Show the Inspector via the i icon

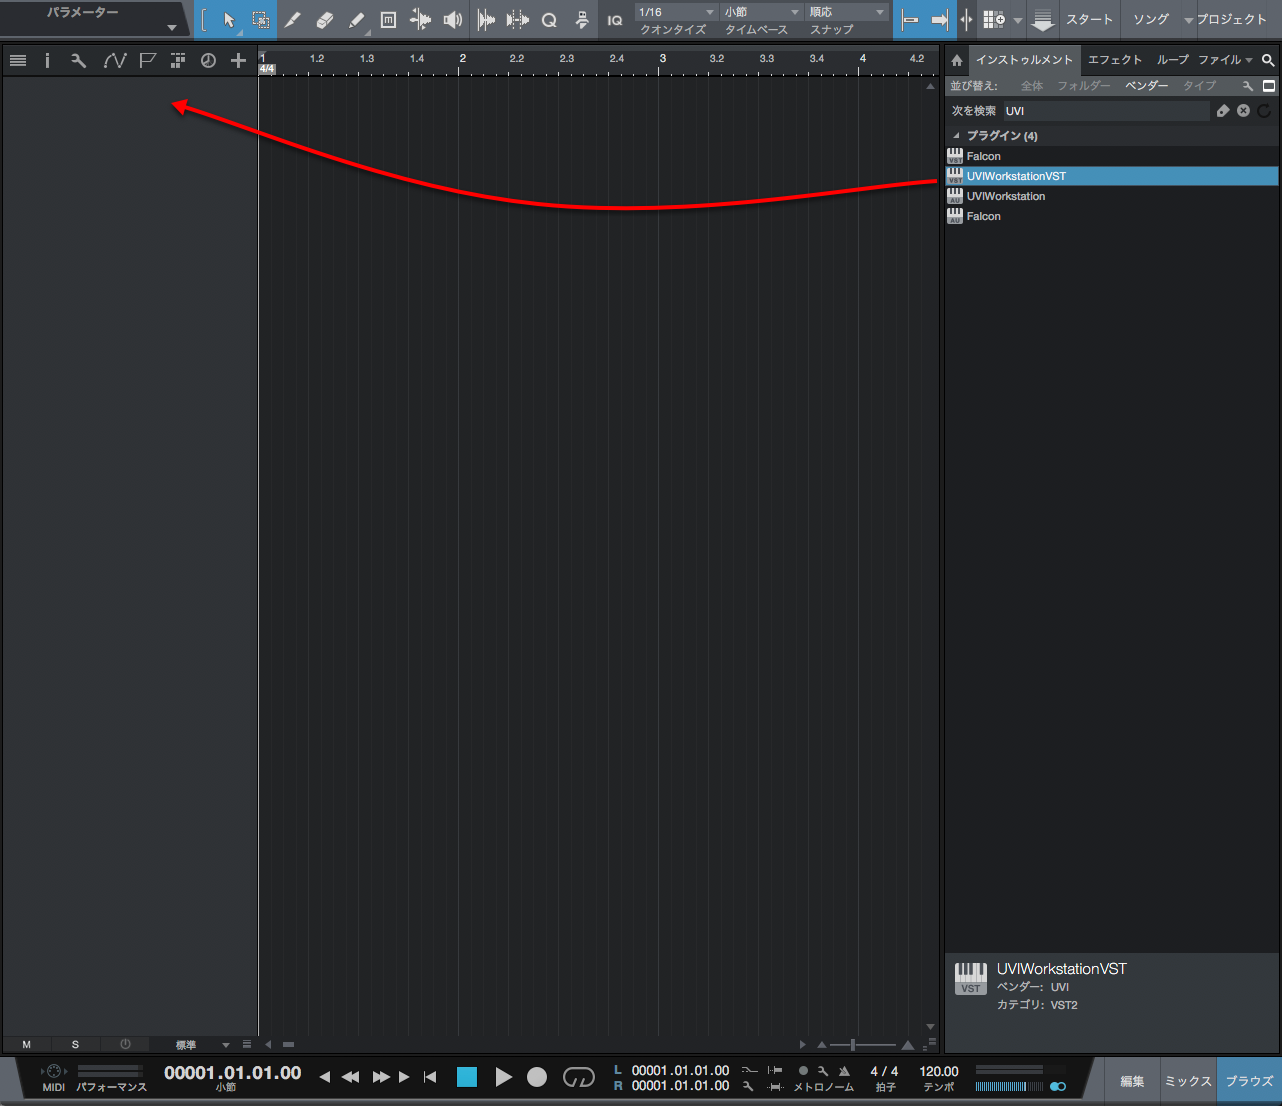(x=47, y=61)
